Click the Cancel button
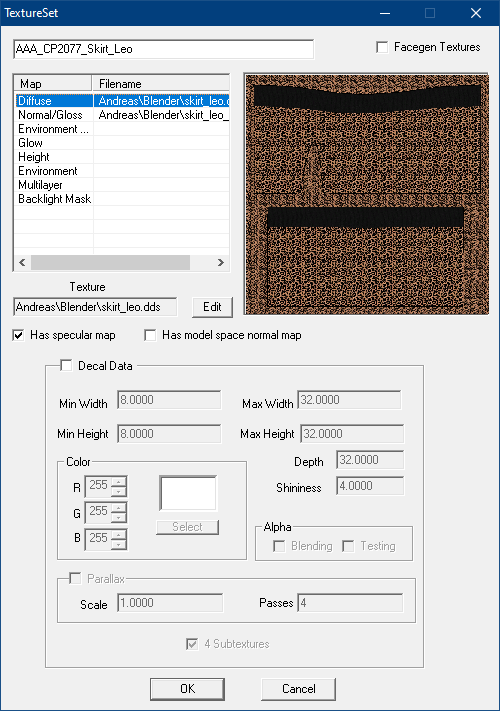The height and width of the screenshot is (711, 500). (298, 689)
